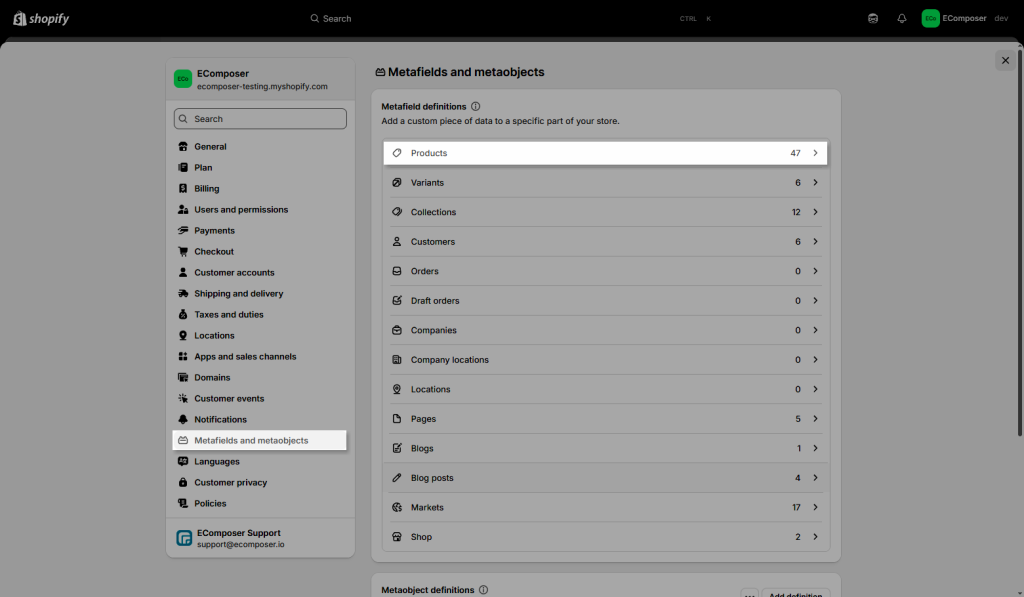Click the page vertical scrollbar
This screenshot has height=597, width=1024.
coord(1019,243)
